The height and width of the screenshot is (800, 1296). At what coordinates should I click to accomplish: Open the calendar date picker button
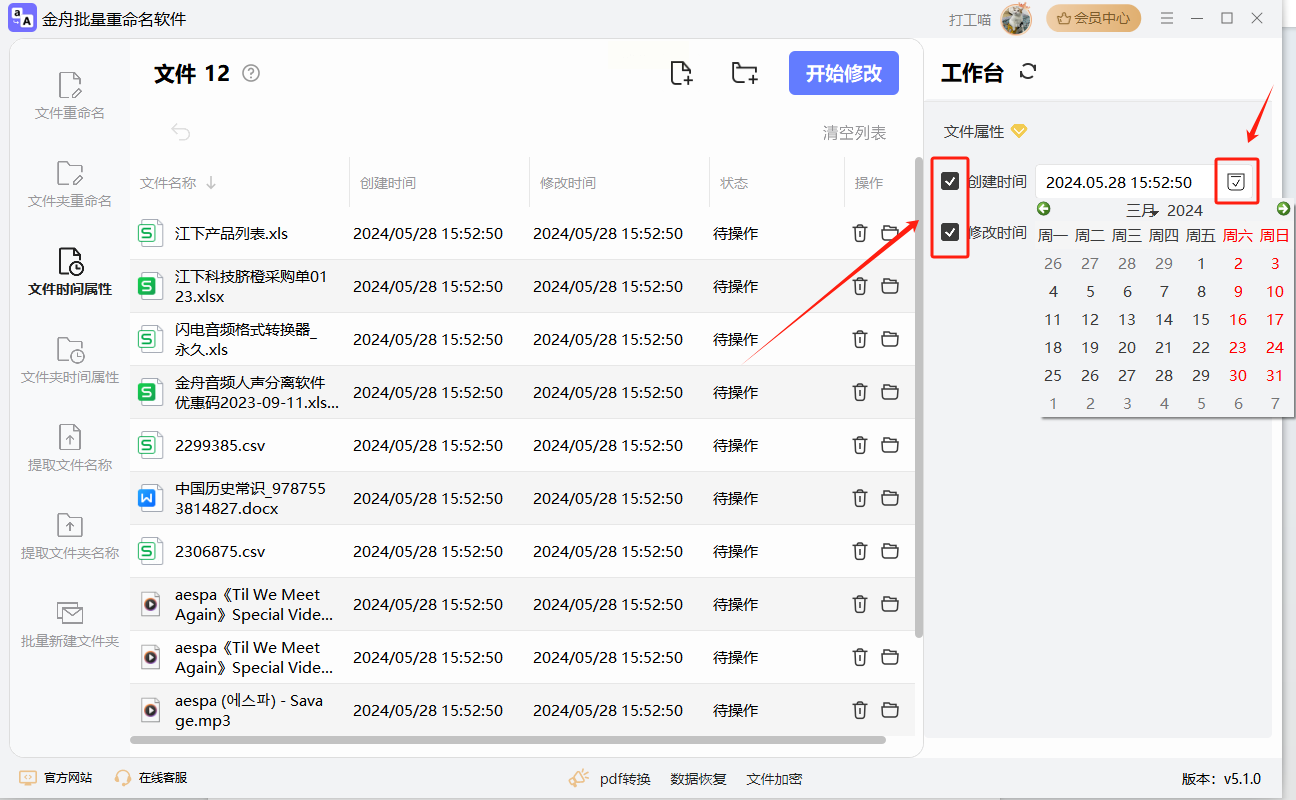[x=1236, y=181]
